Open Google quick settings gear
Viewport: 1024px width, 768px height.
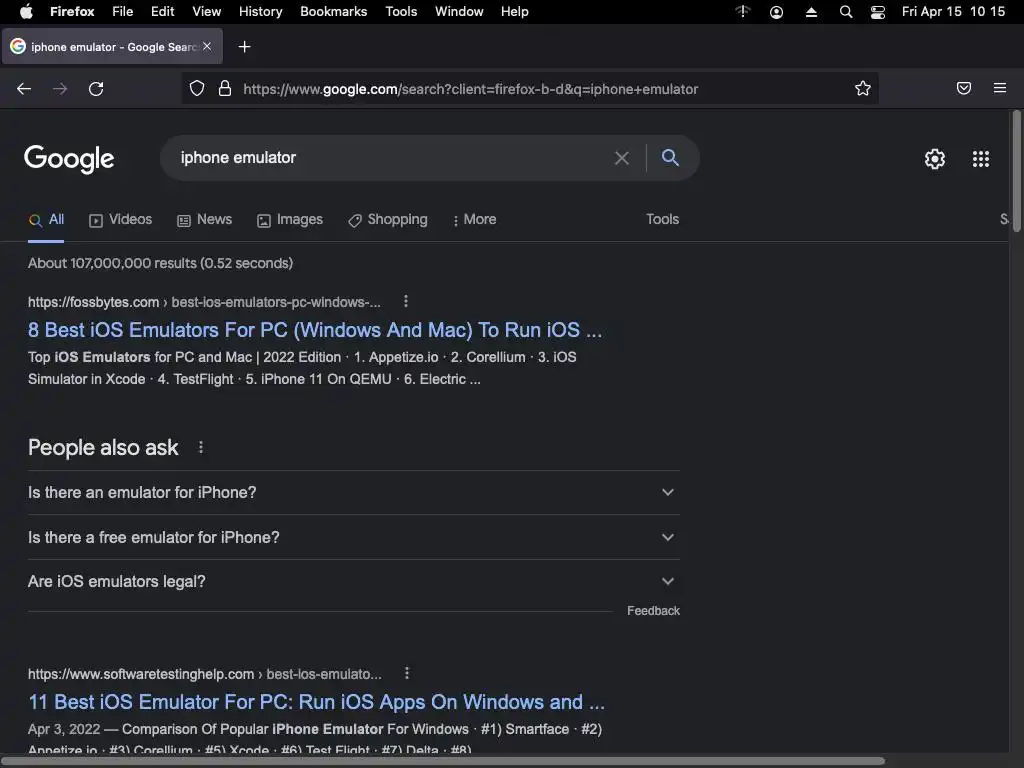935,159
